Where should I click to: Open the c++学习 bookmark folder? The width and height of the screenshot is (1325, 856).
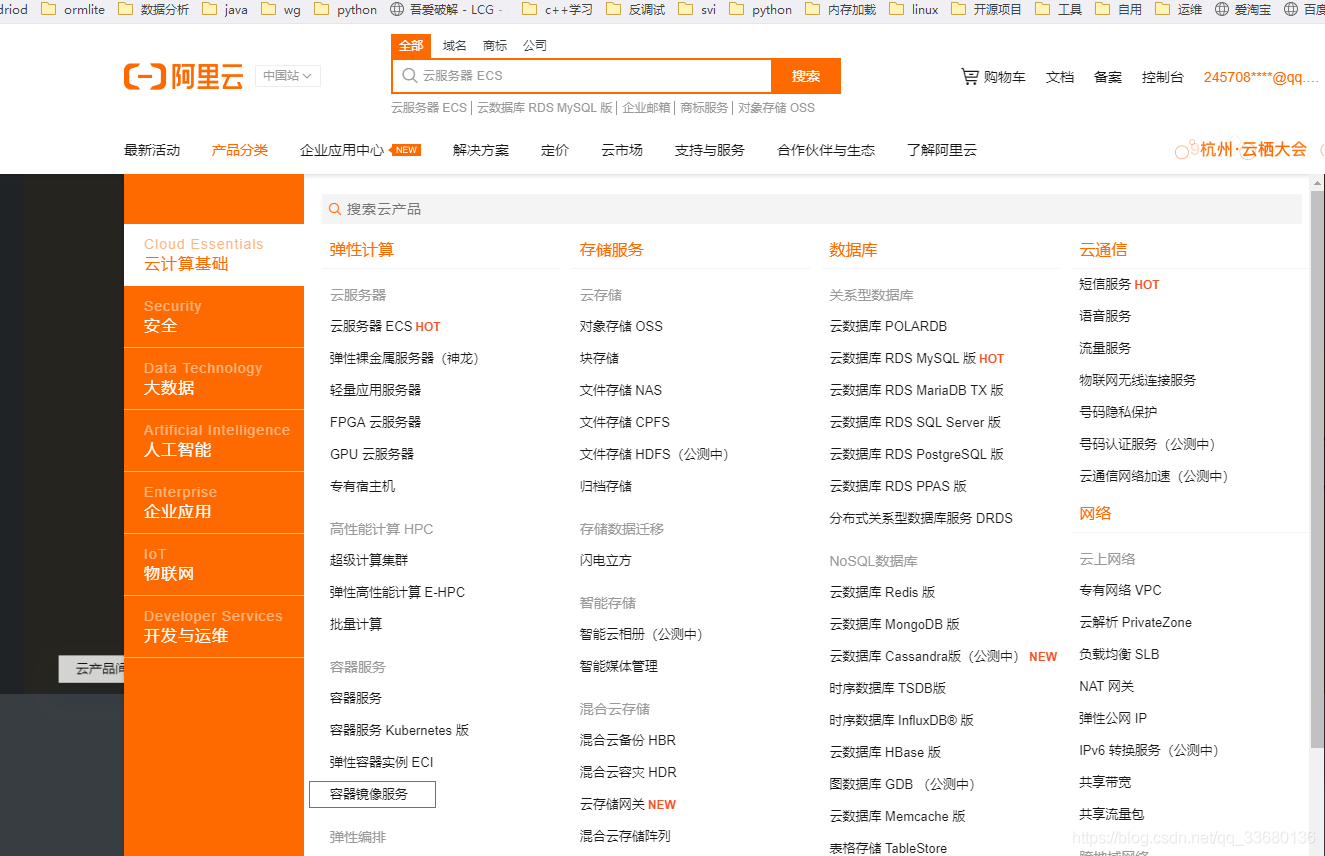pyautogui.click(x=557, y=9)
